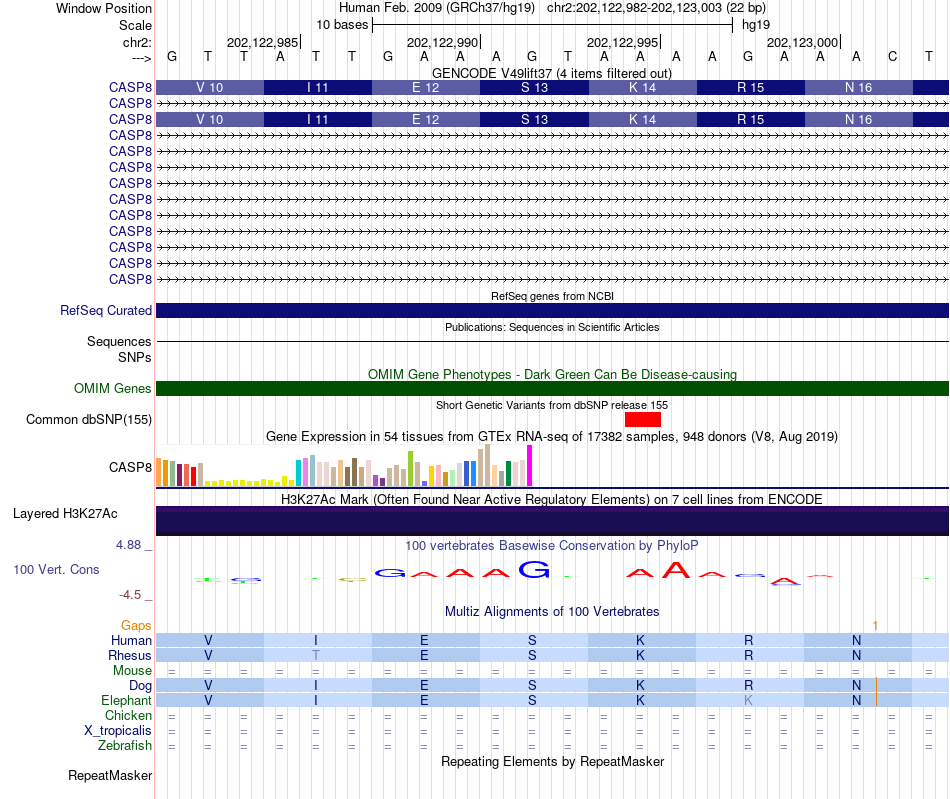Image resolution: width=950 pixels, height=799 pixels.
Task: Select the Window Position label in ruler
Action: [x=104, y=8]
